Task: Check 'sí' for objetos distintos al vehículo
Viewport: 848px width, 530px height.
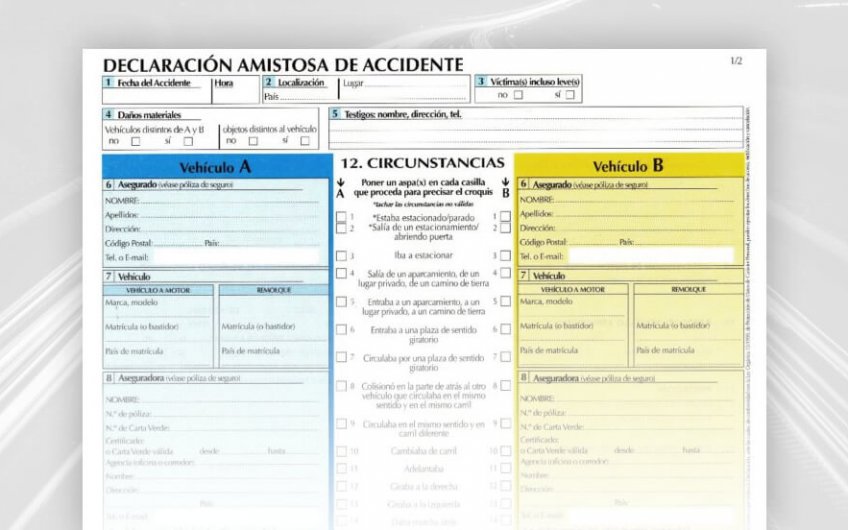Action: pyautogui.click(x=304, y=141)
